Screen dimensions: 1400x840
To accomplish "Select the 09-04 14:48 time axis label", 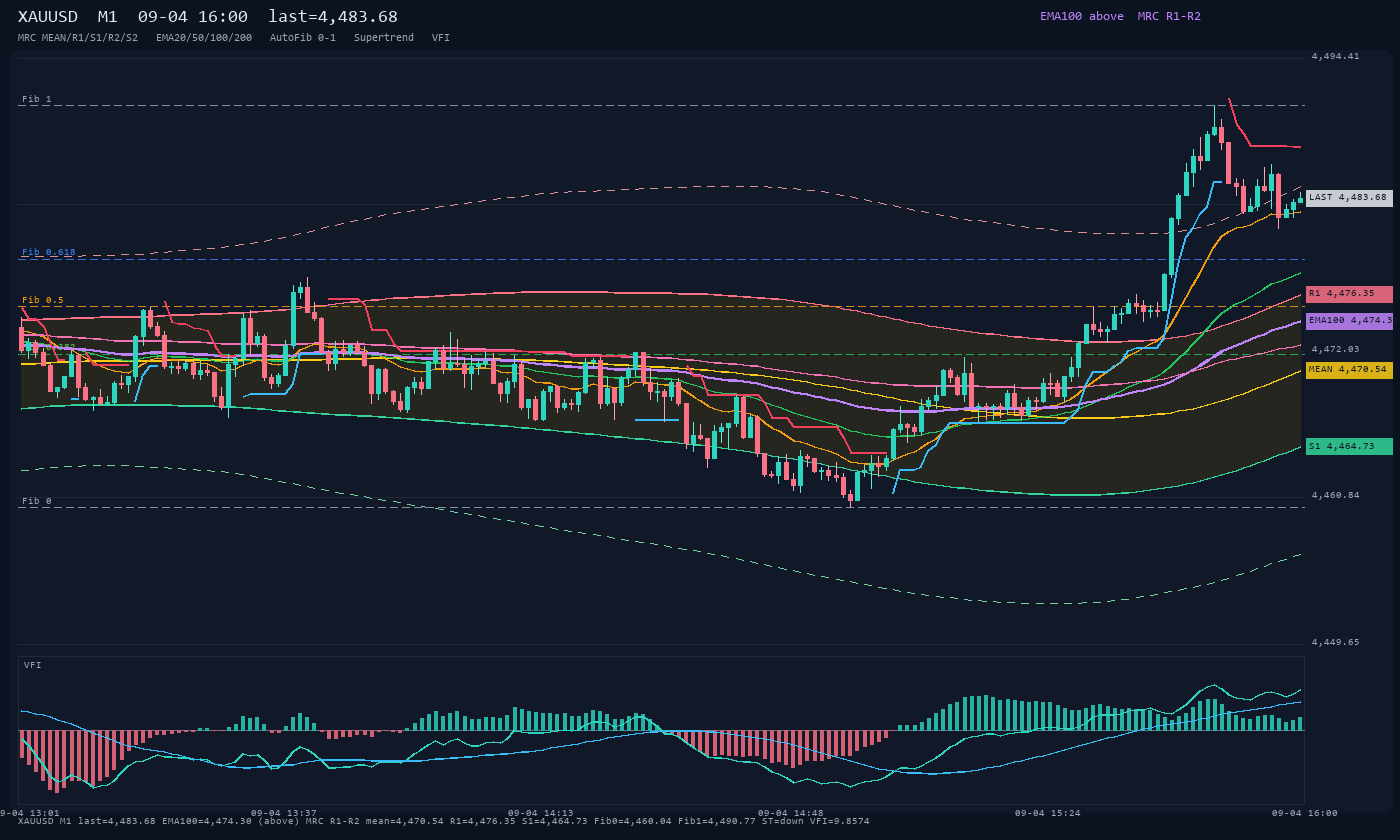I will pyautogui.click(x=791, y=813).
